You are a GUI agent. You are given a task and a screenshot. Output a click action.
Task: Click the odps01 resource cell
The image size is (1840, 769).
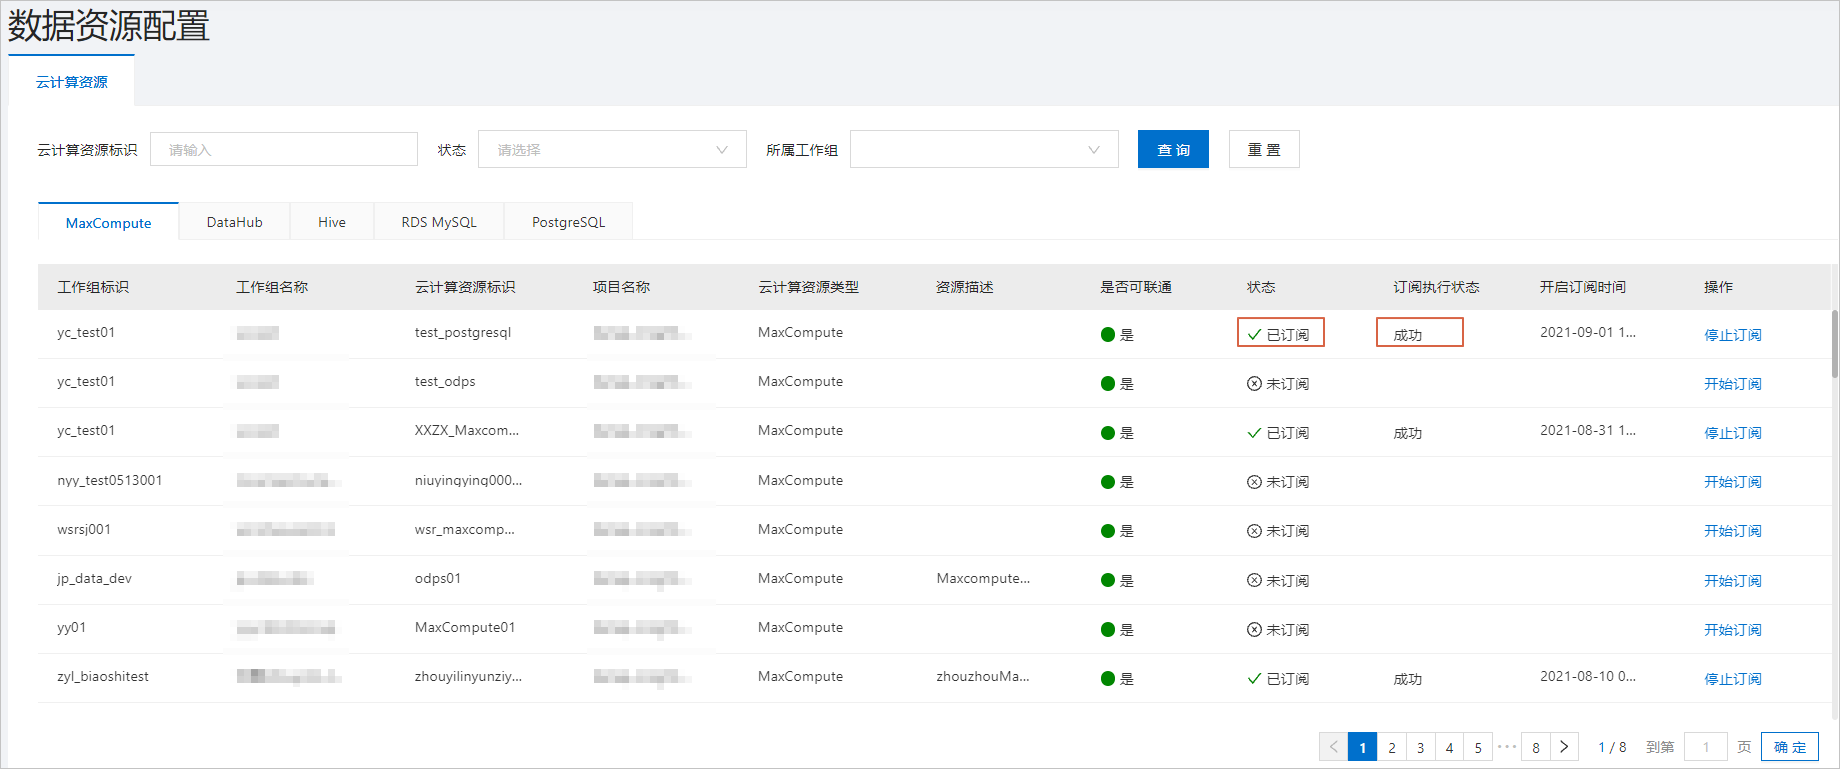tap(438, 579)
